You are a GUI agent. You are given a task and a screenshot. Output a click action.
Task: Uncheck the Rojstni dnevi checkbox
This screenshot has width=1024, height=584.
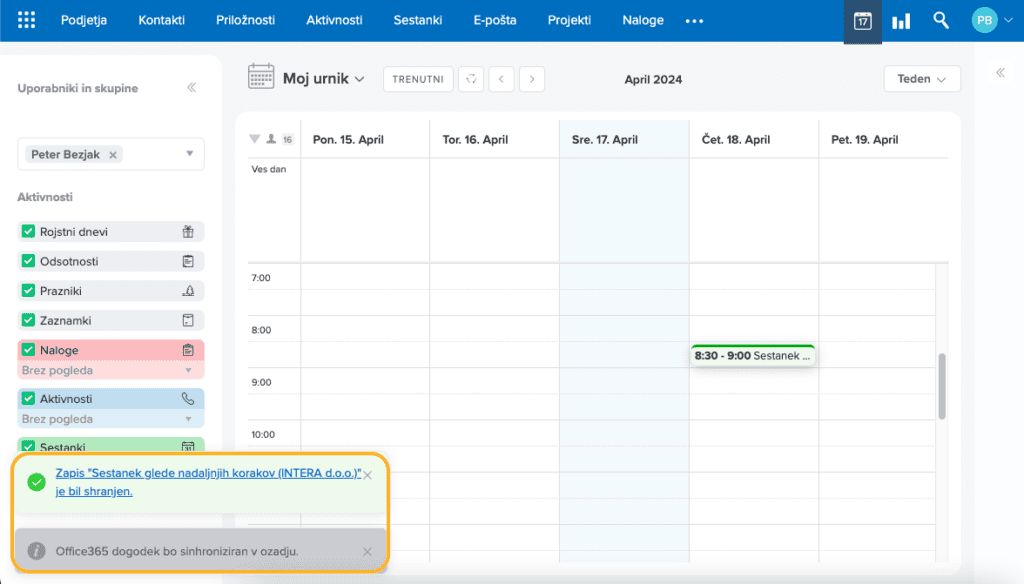pos(29,232)
